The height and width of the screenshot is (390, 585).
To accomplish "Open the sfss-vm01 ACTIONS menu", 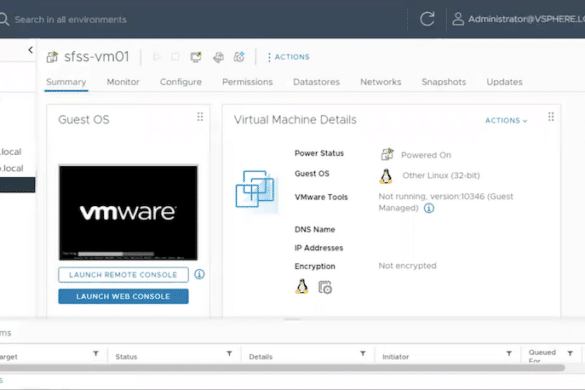I will coord(288,57).
